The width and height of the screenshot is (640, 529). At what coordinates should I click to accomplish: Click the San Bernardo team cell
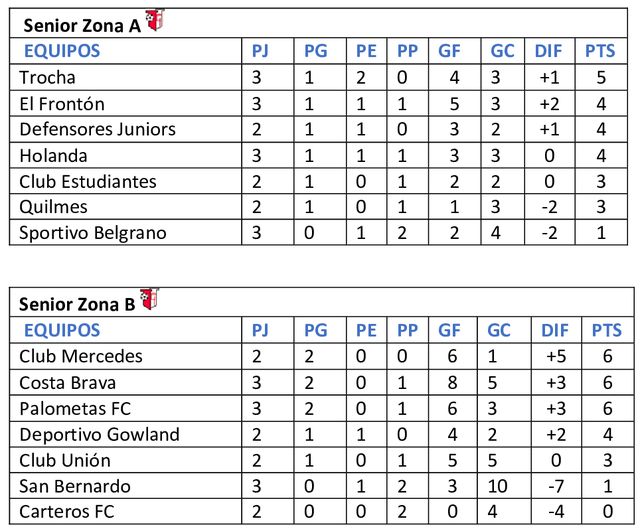click(x=75, y=486)
